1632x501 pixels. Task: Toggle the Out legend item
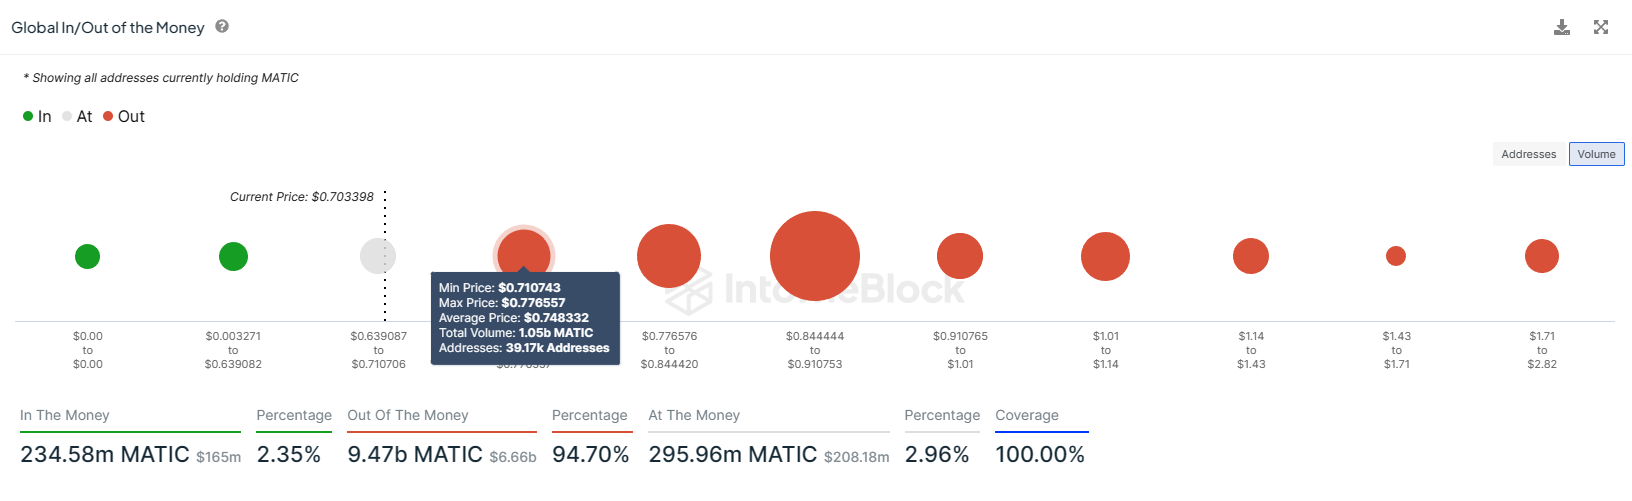tap(124, 117)
